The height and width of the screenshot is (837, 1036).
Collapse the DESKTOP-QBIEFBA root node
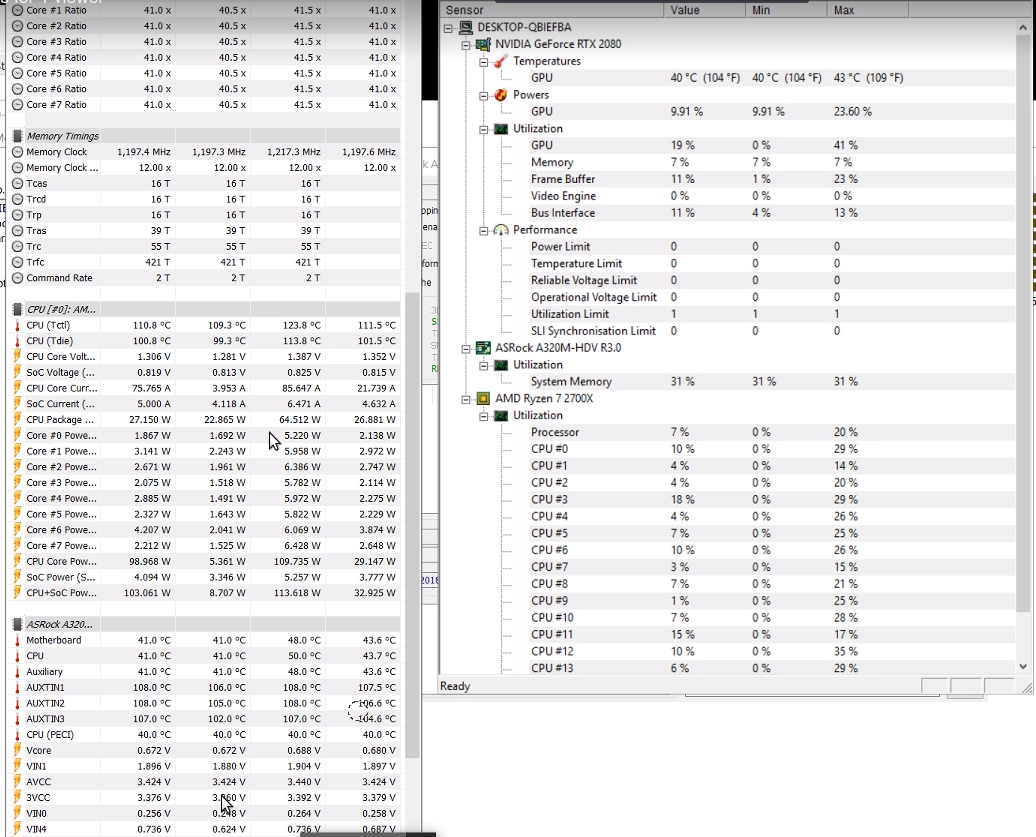[x=449, y=28]
